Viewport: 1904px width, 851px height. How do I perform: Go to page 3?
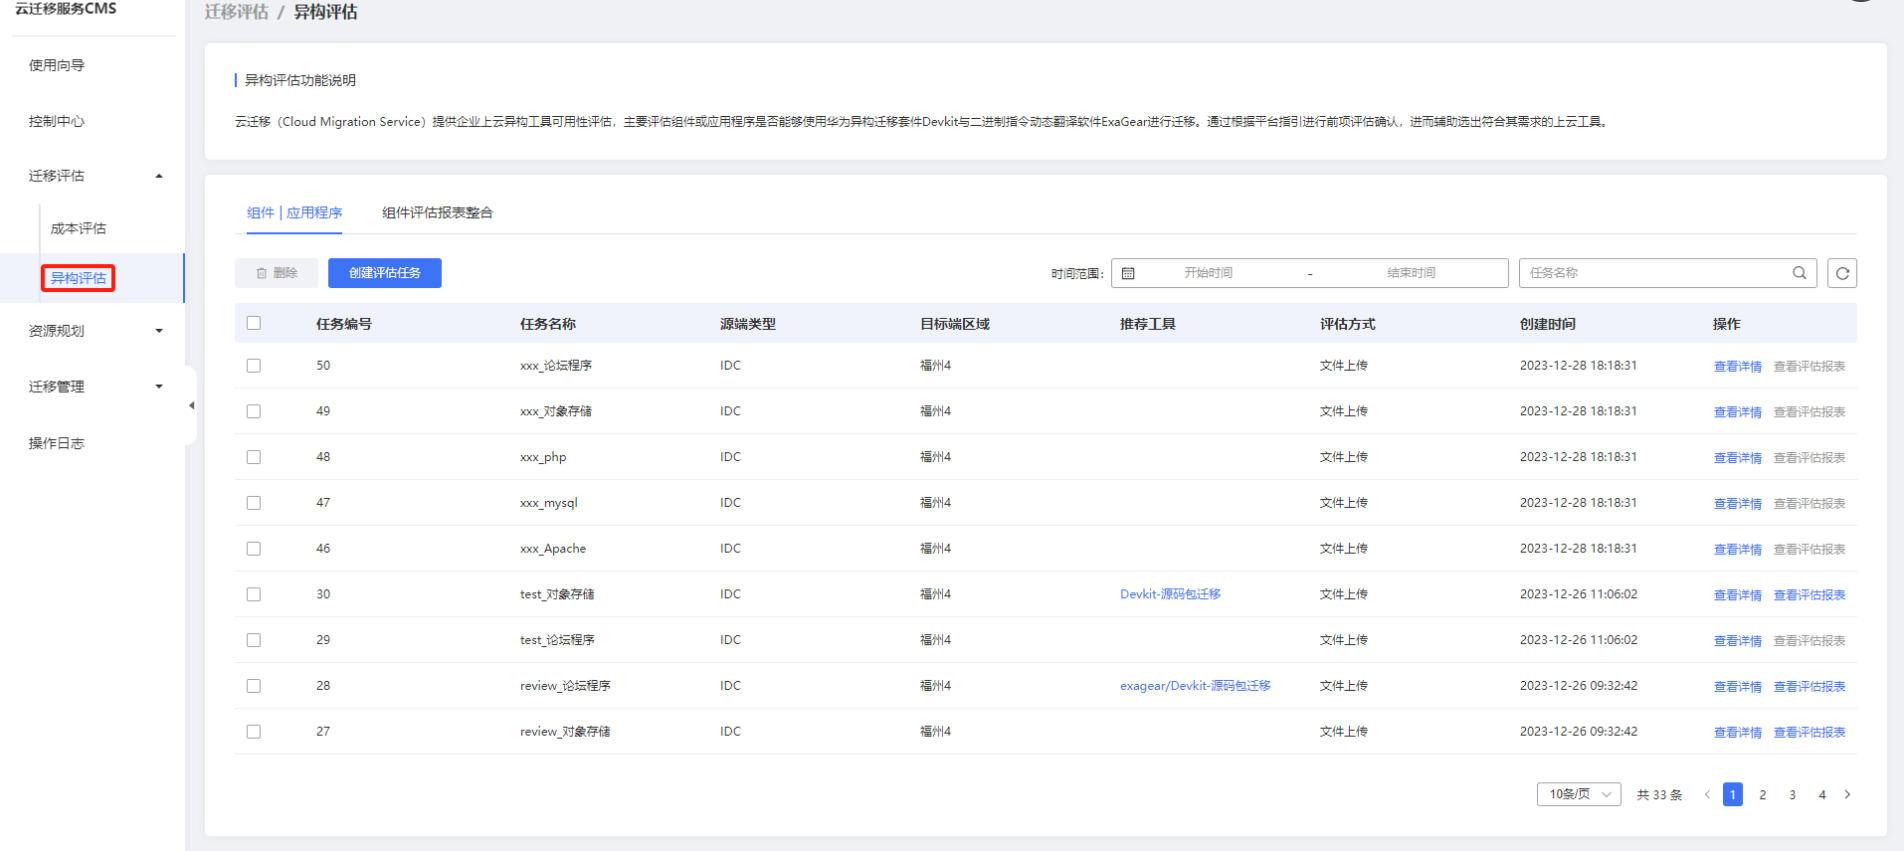1792,795
